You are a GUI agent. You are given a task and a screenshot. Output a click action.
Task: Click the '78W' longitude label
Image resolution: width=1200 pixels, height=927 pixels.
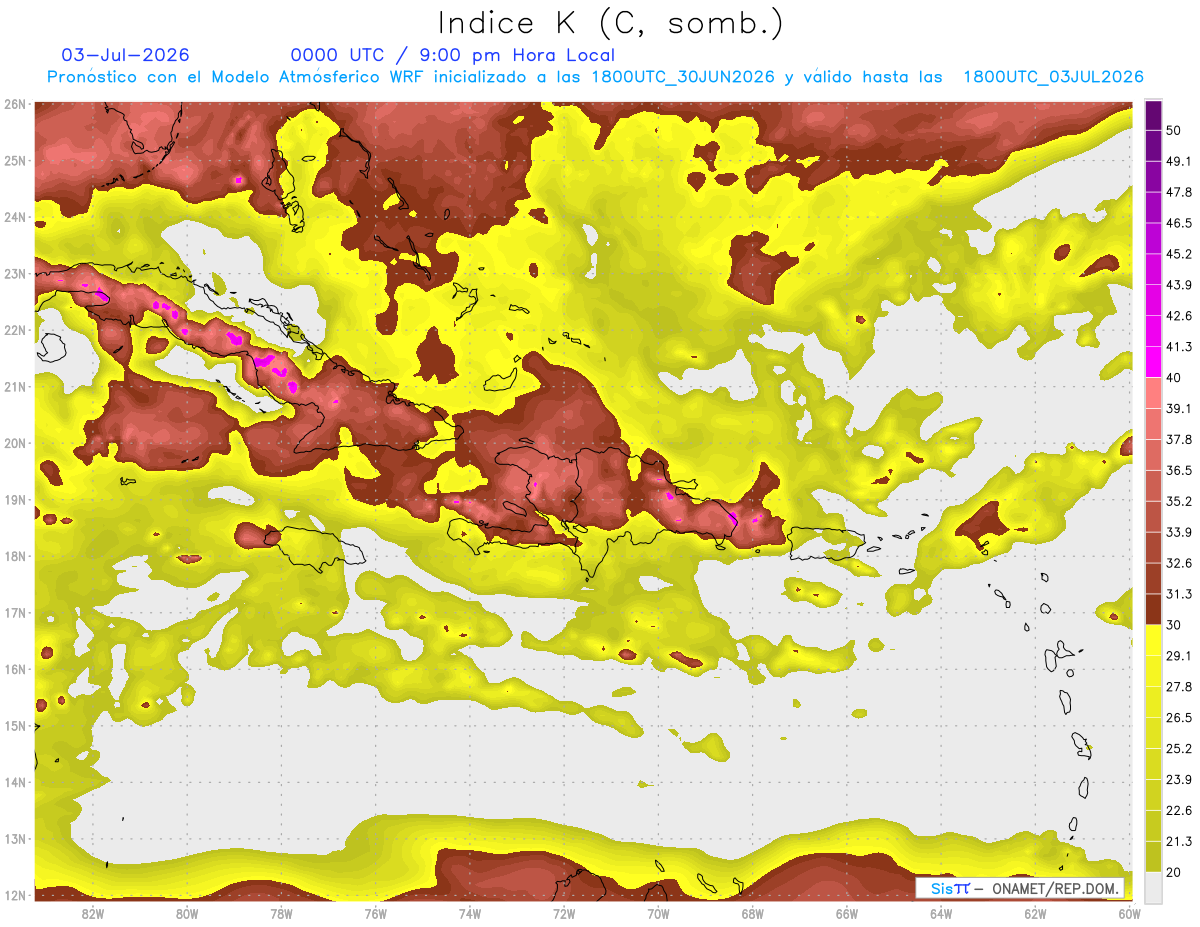[281, 914]
